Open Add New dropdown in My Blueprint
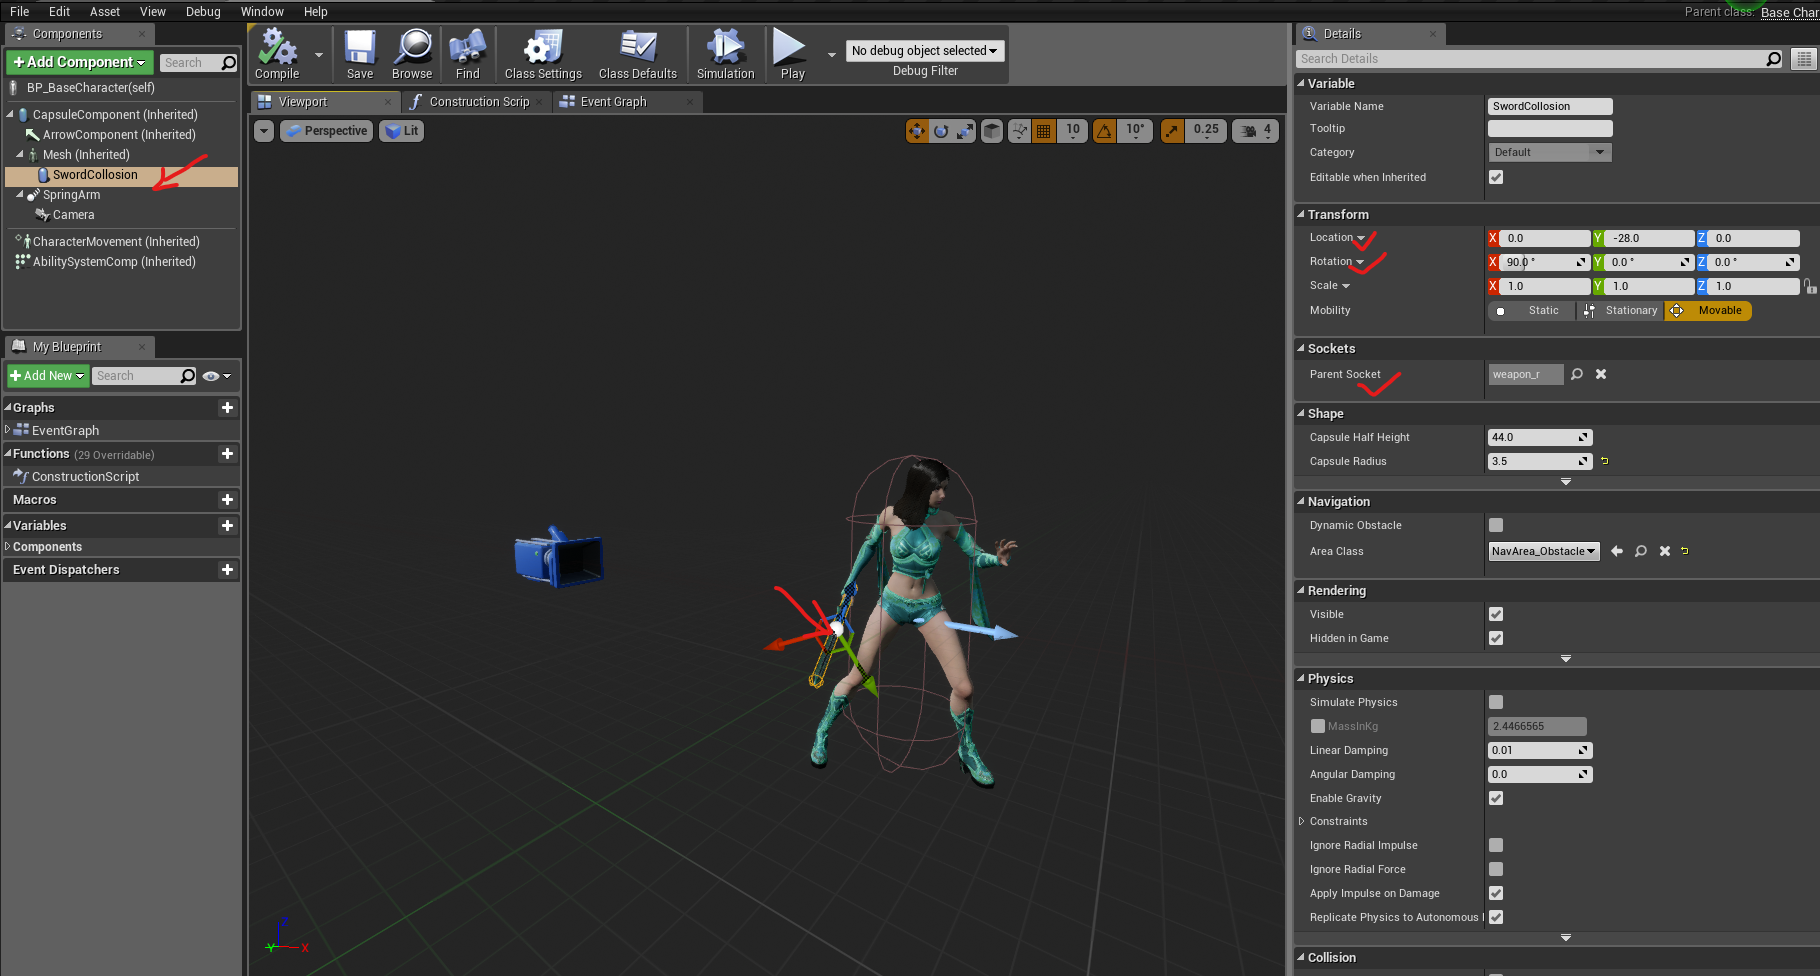The width and height of the screenshot is (1820, 976). [48, 376]
